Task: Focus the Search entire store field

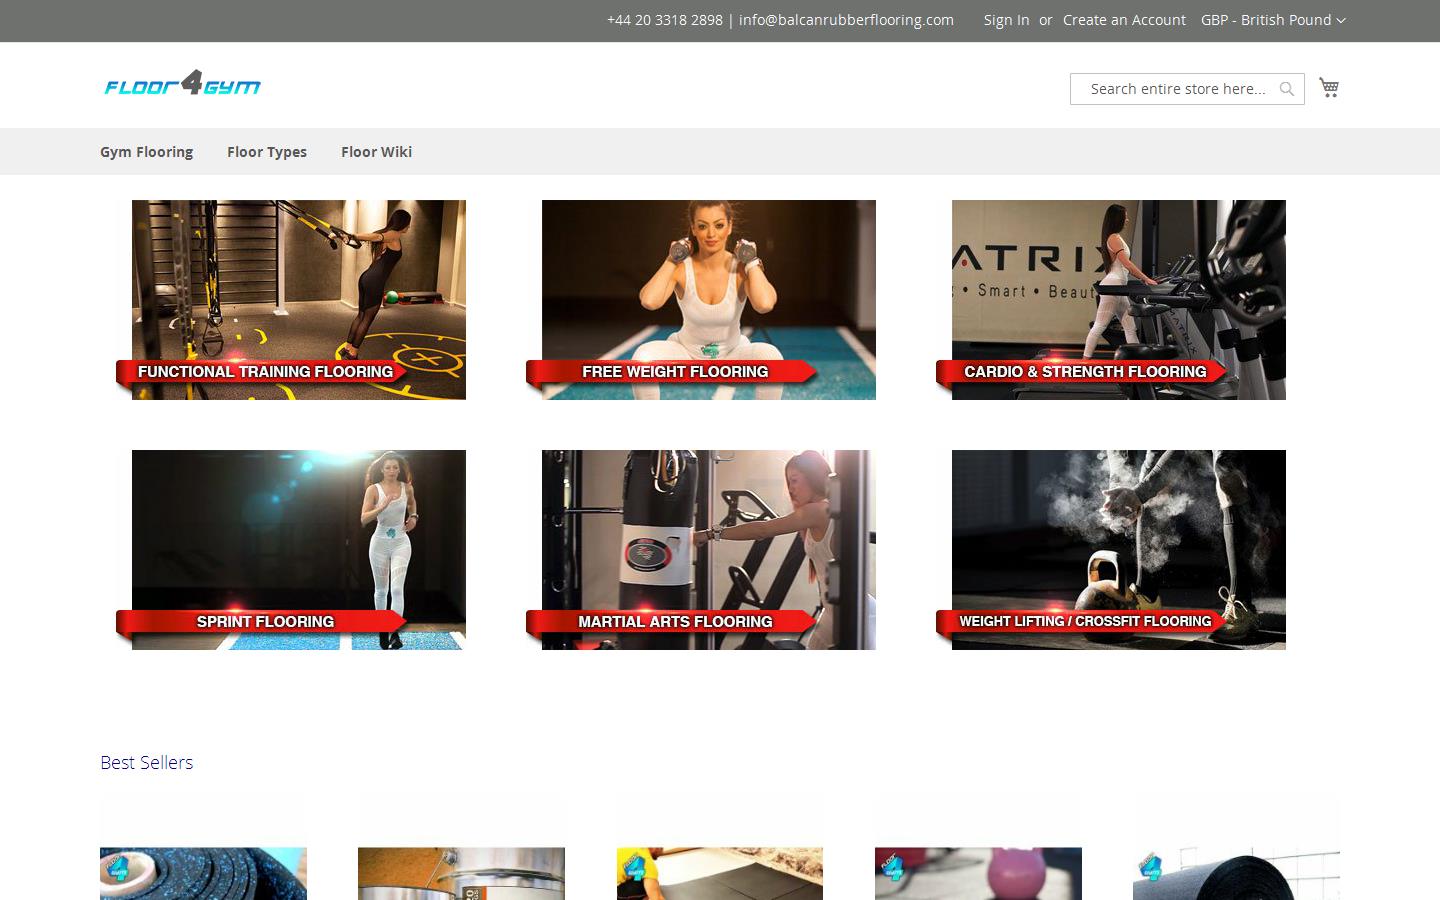Action: click(x=1177, y=89)
